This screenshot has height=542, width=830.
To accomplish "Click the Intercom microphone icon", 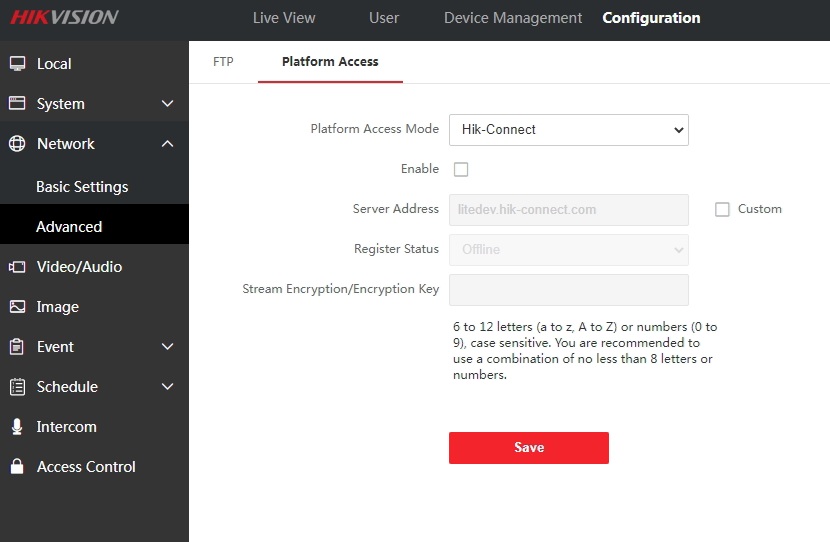I will 17,427.
